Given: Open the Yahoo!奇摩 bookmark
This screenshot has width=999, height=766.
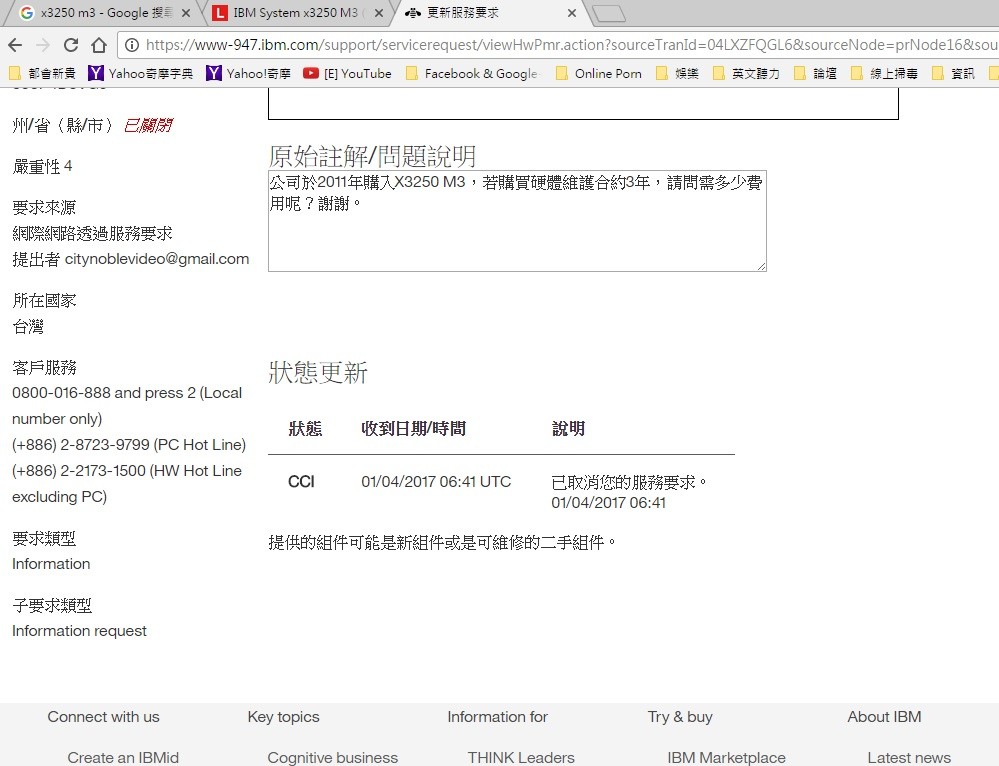Looking at the screenshot, I should [248, 73].
